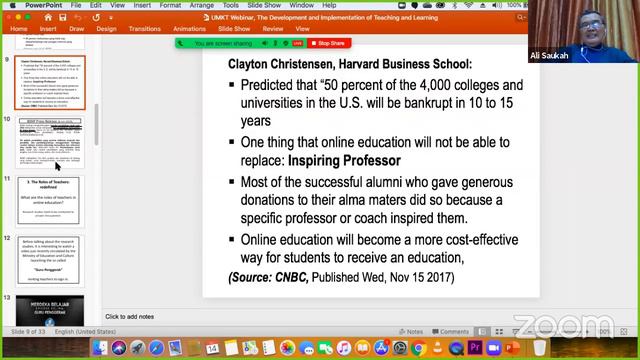Open the Apple menu
Image resolution: width=640 pixels, height=360 pixels.
point(13,5)
